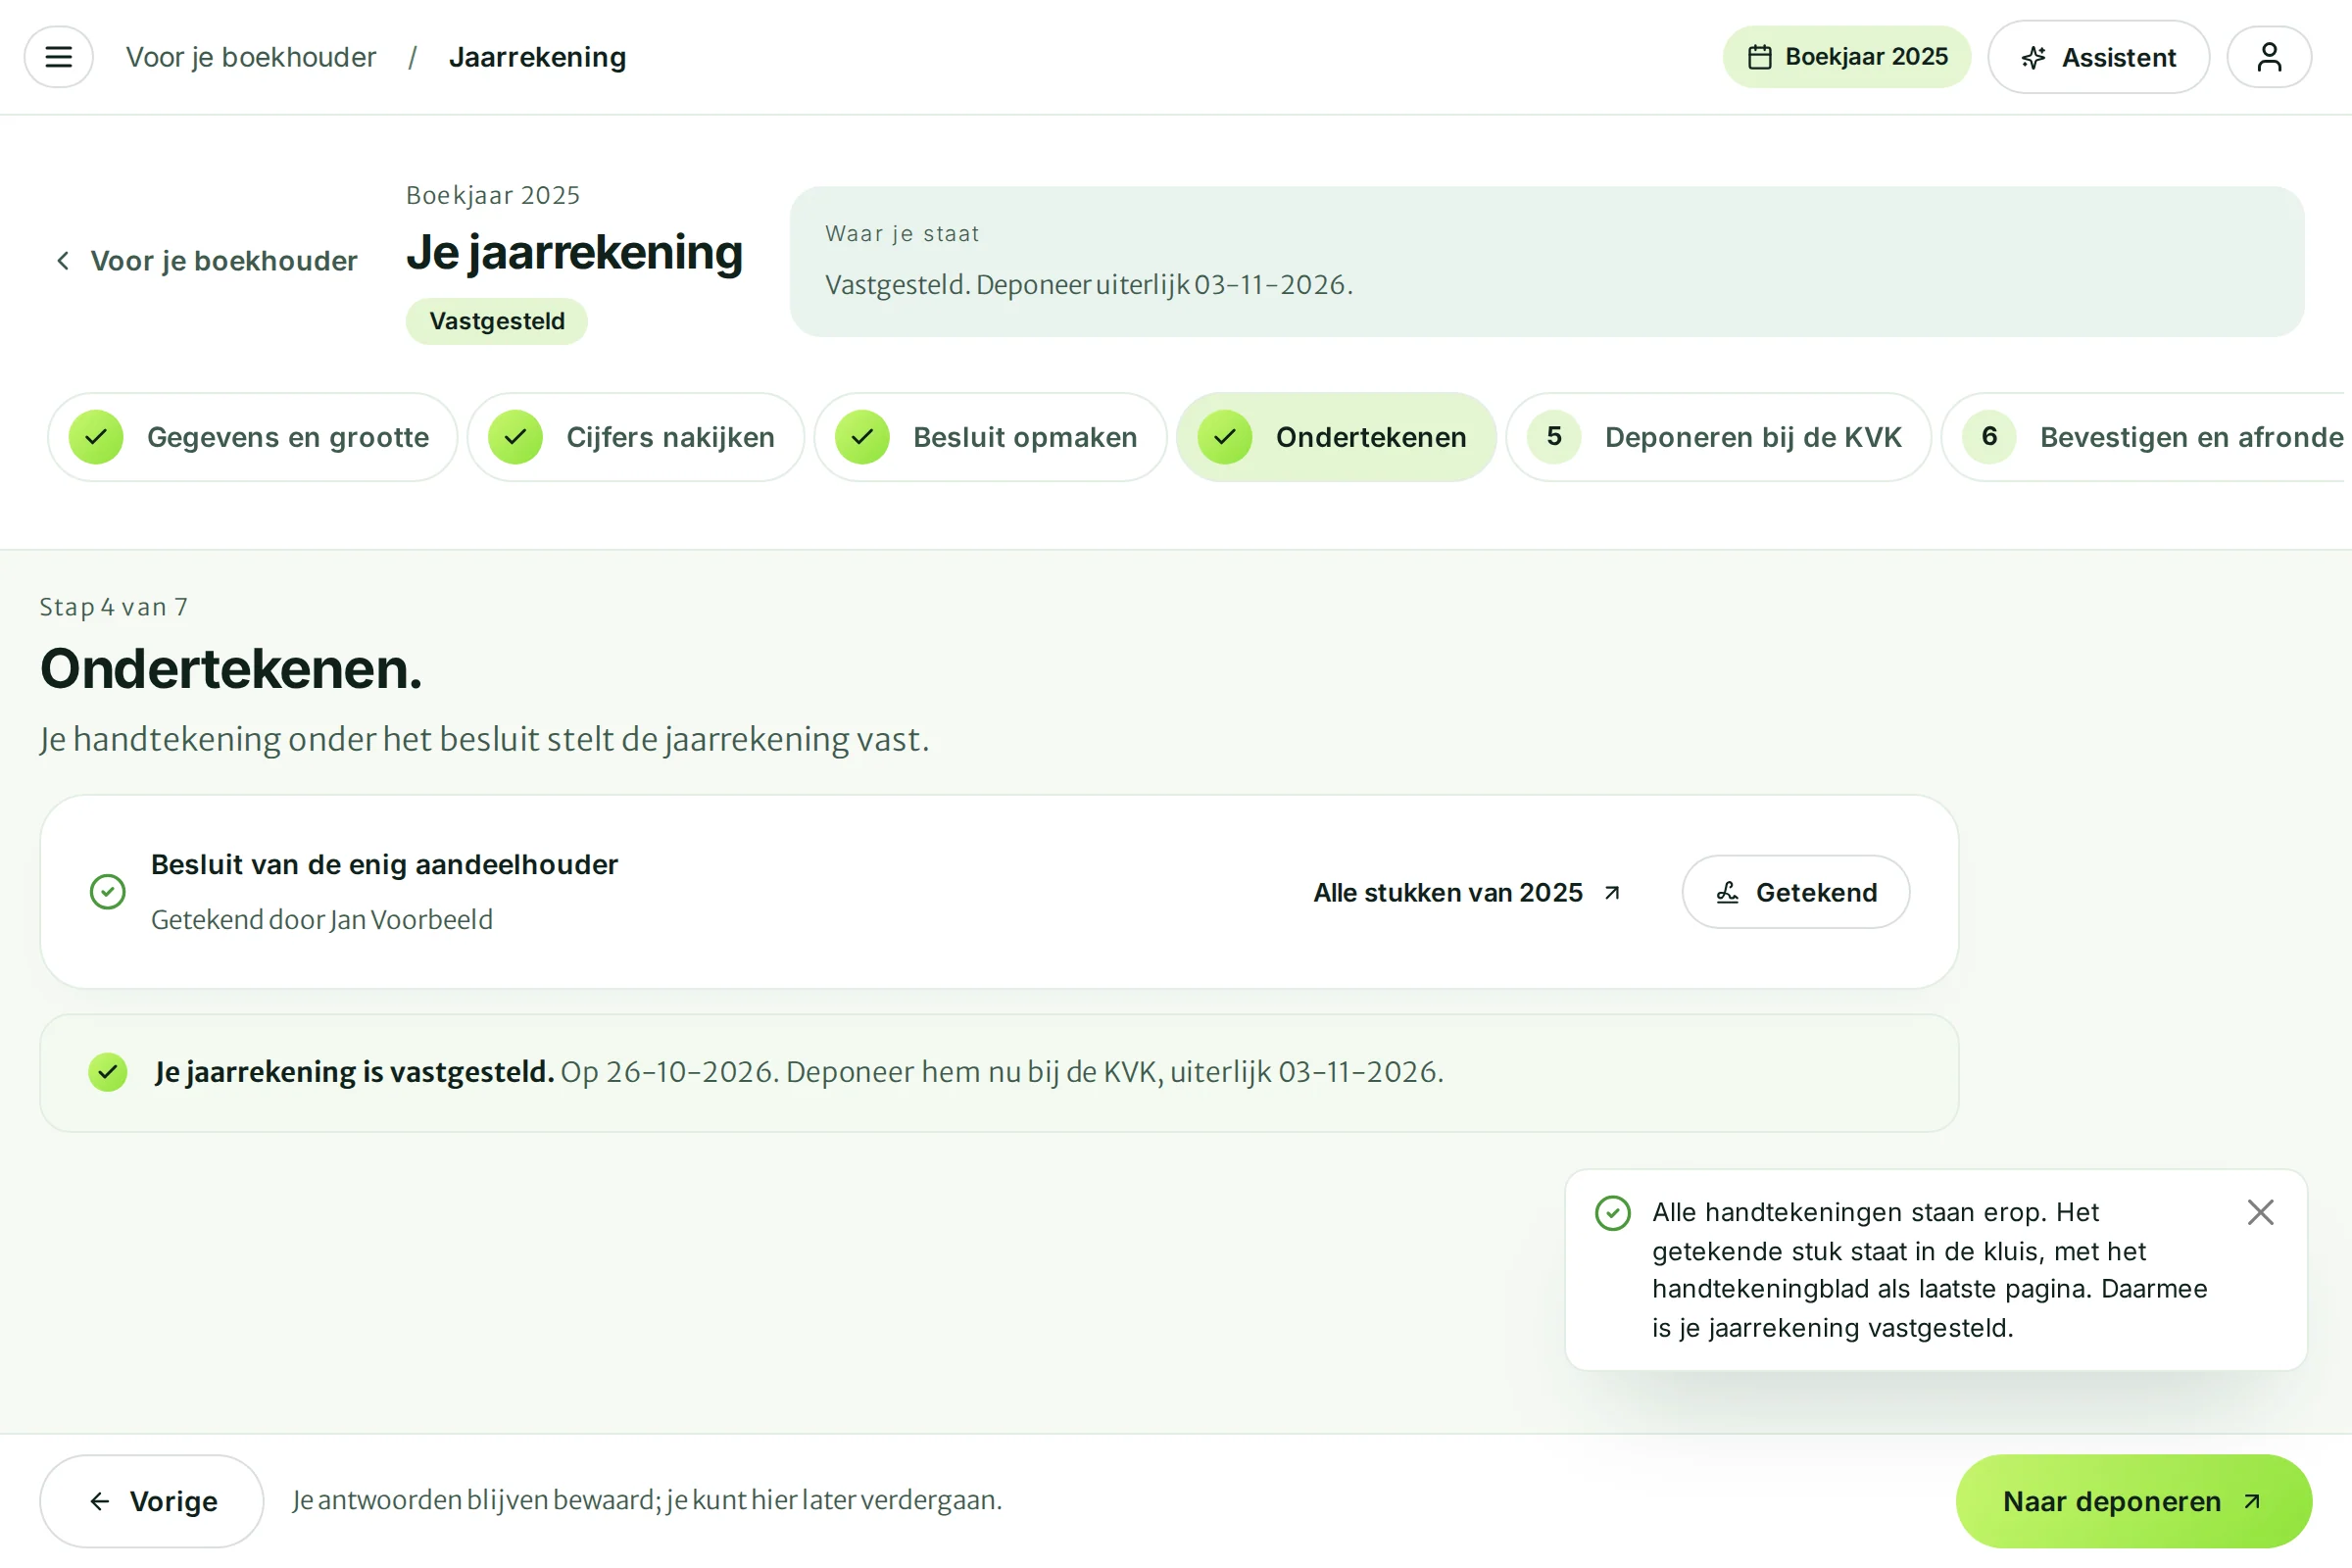
Task: Click 'Besluit van de enig aandeelhouder' title
Action: point(384,864)
